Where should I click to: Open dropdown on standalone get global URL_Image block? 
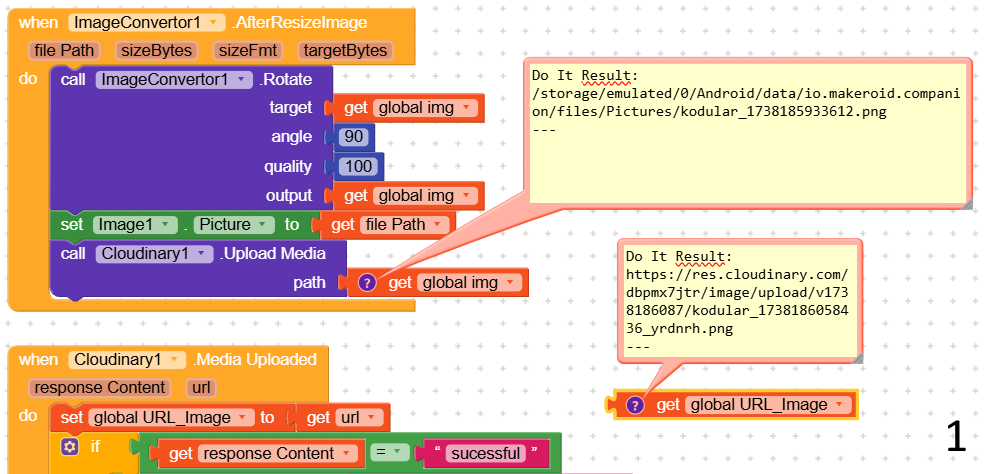pos(839,404)
